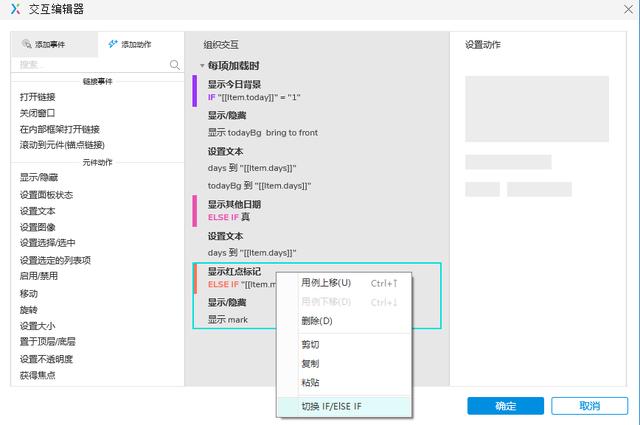Select the 设置选定的列表项 action

click(x=55, y=260)
